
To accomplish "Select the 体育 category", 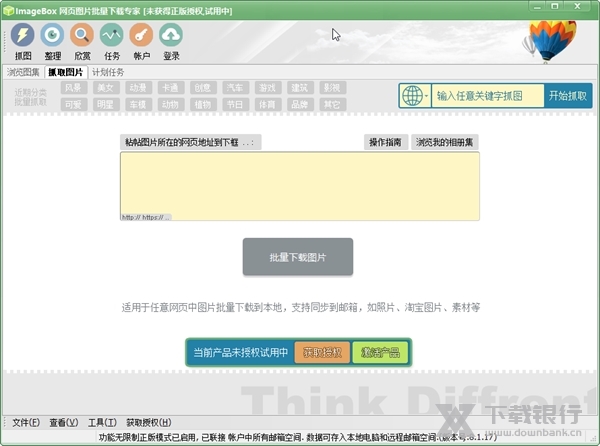I will (x=268, y=104).
